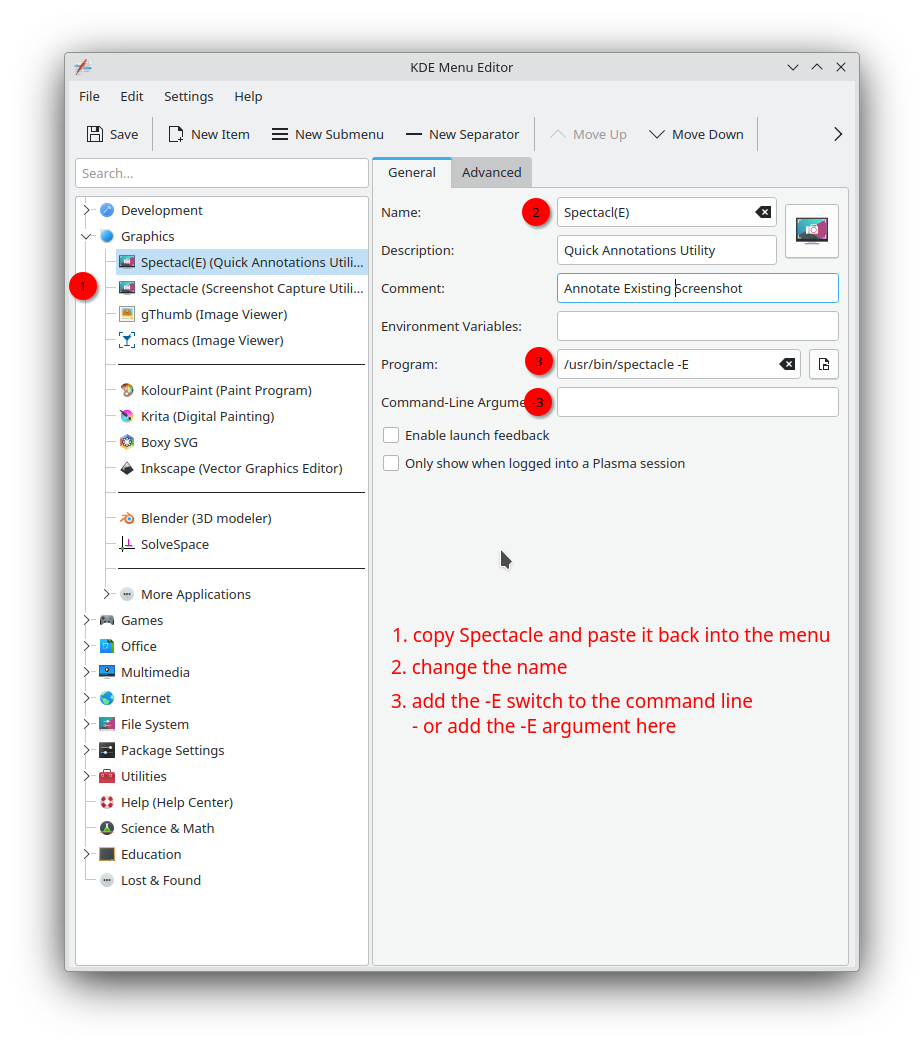
Task: Click the browse file icon beside Program
Action: coord(824,364)
